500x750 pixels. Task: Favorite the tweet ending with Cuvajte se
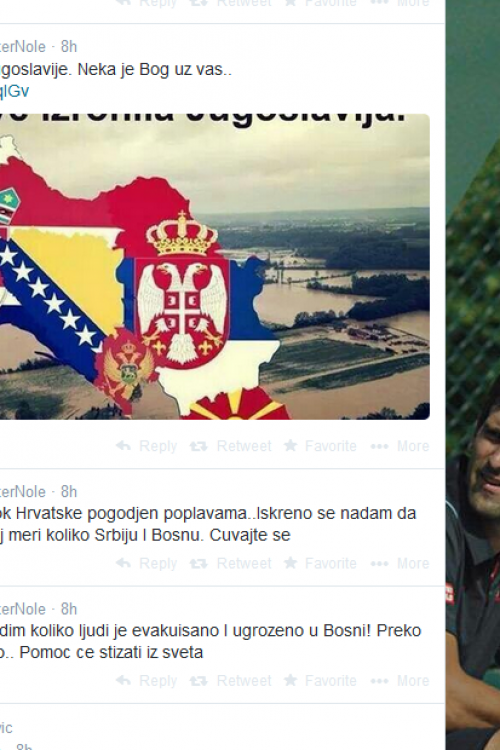pos(320,563)
